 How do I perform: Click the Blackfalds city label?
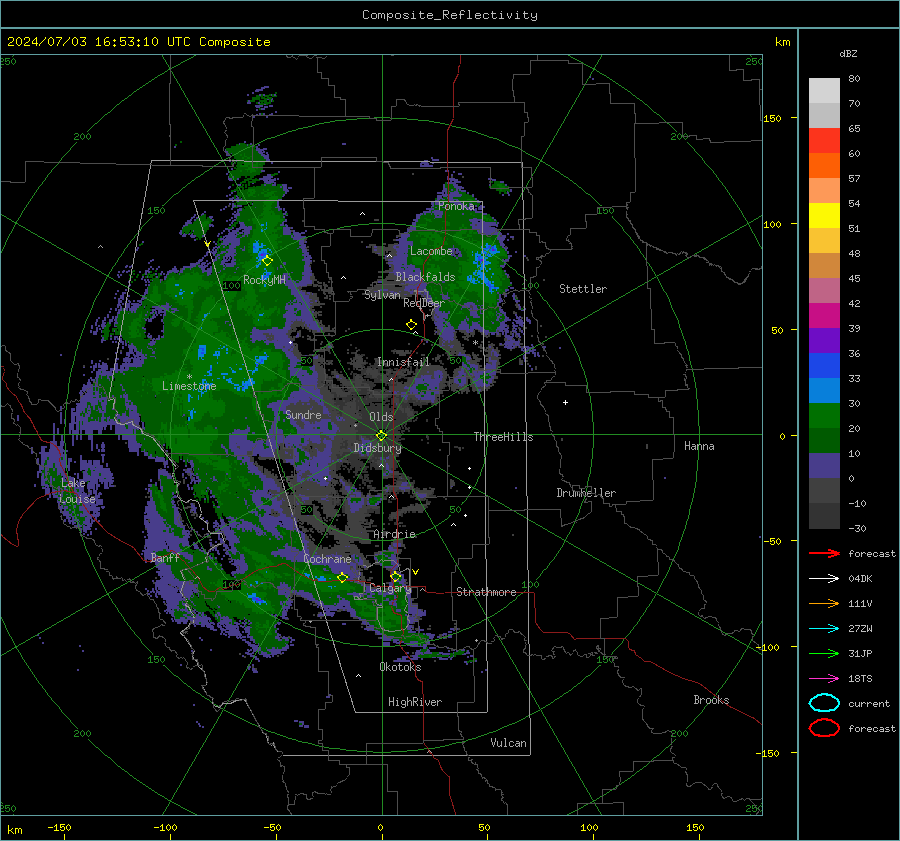[425, 277]
